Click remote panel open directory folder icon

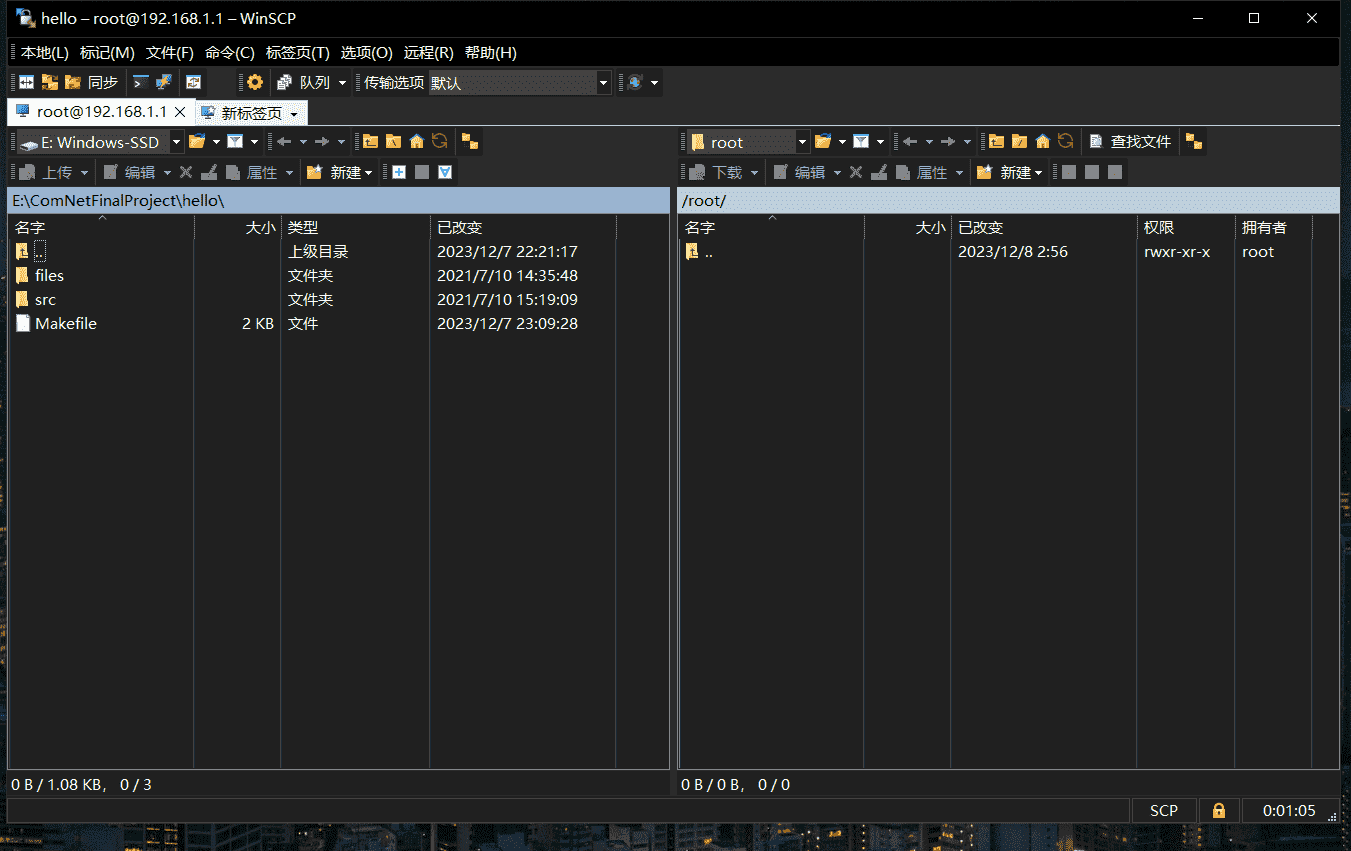(823, 142)
